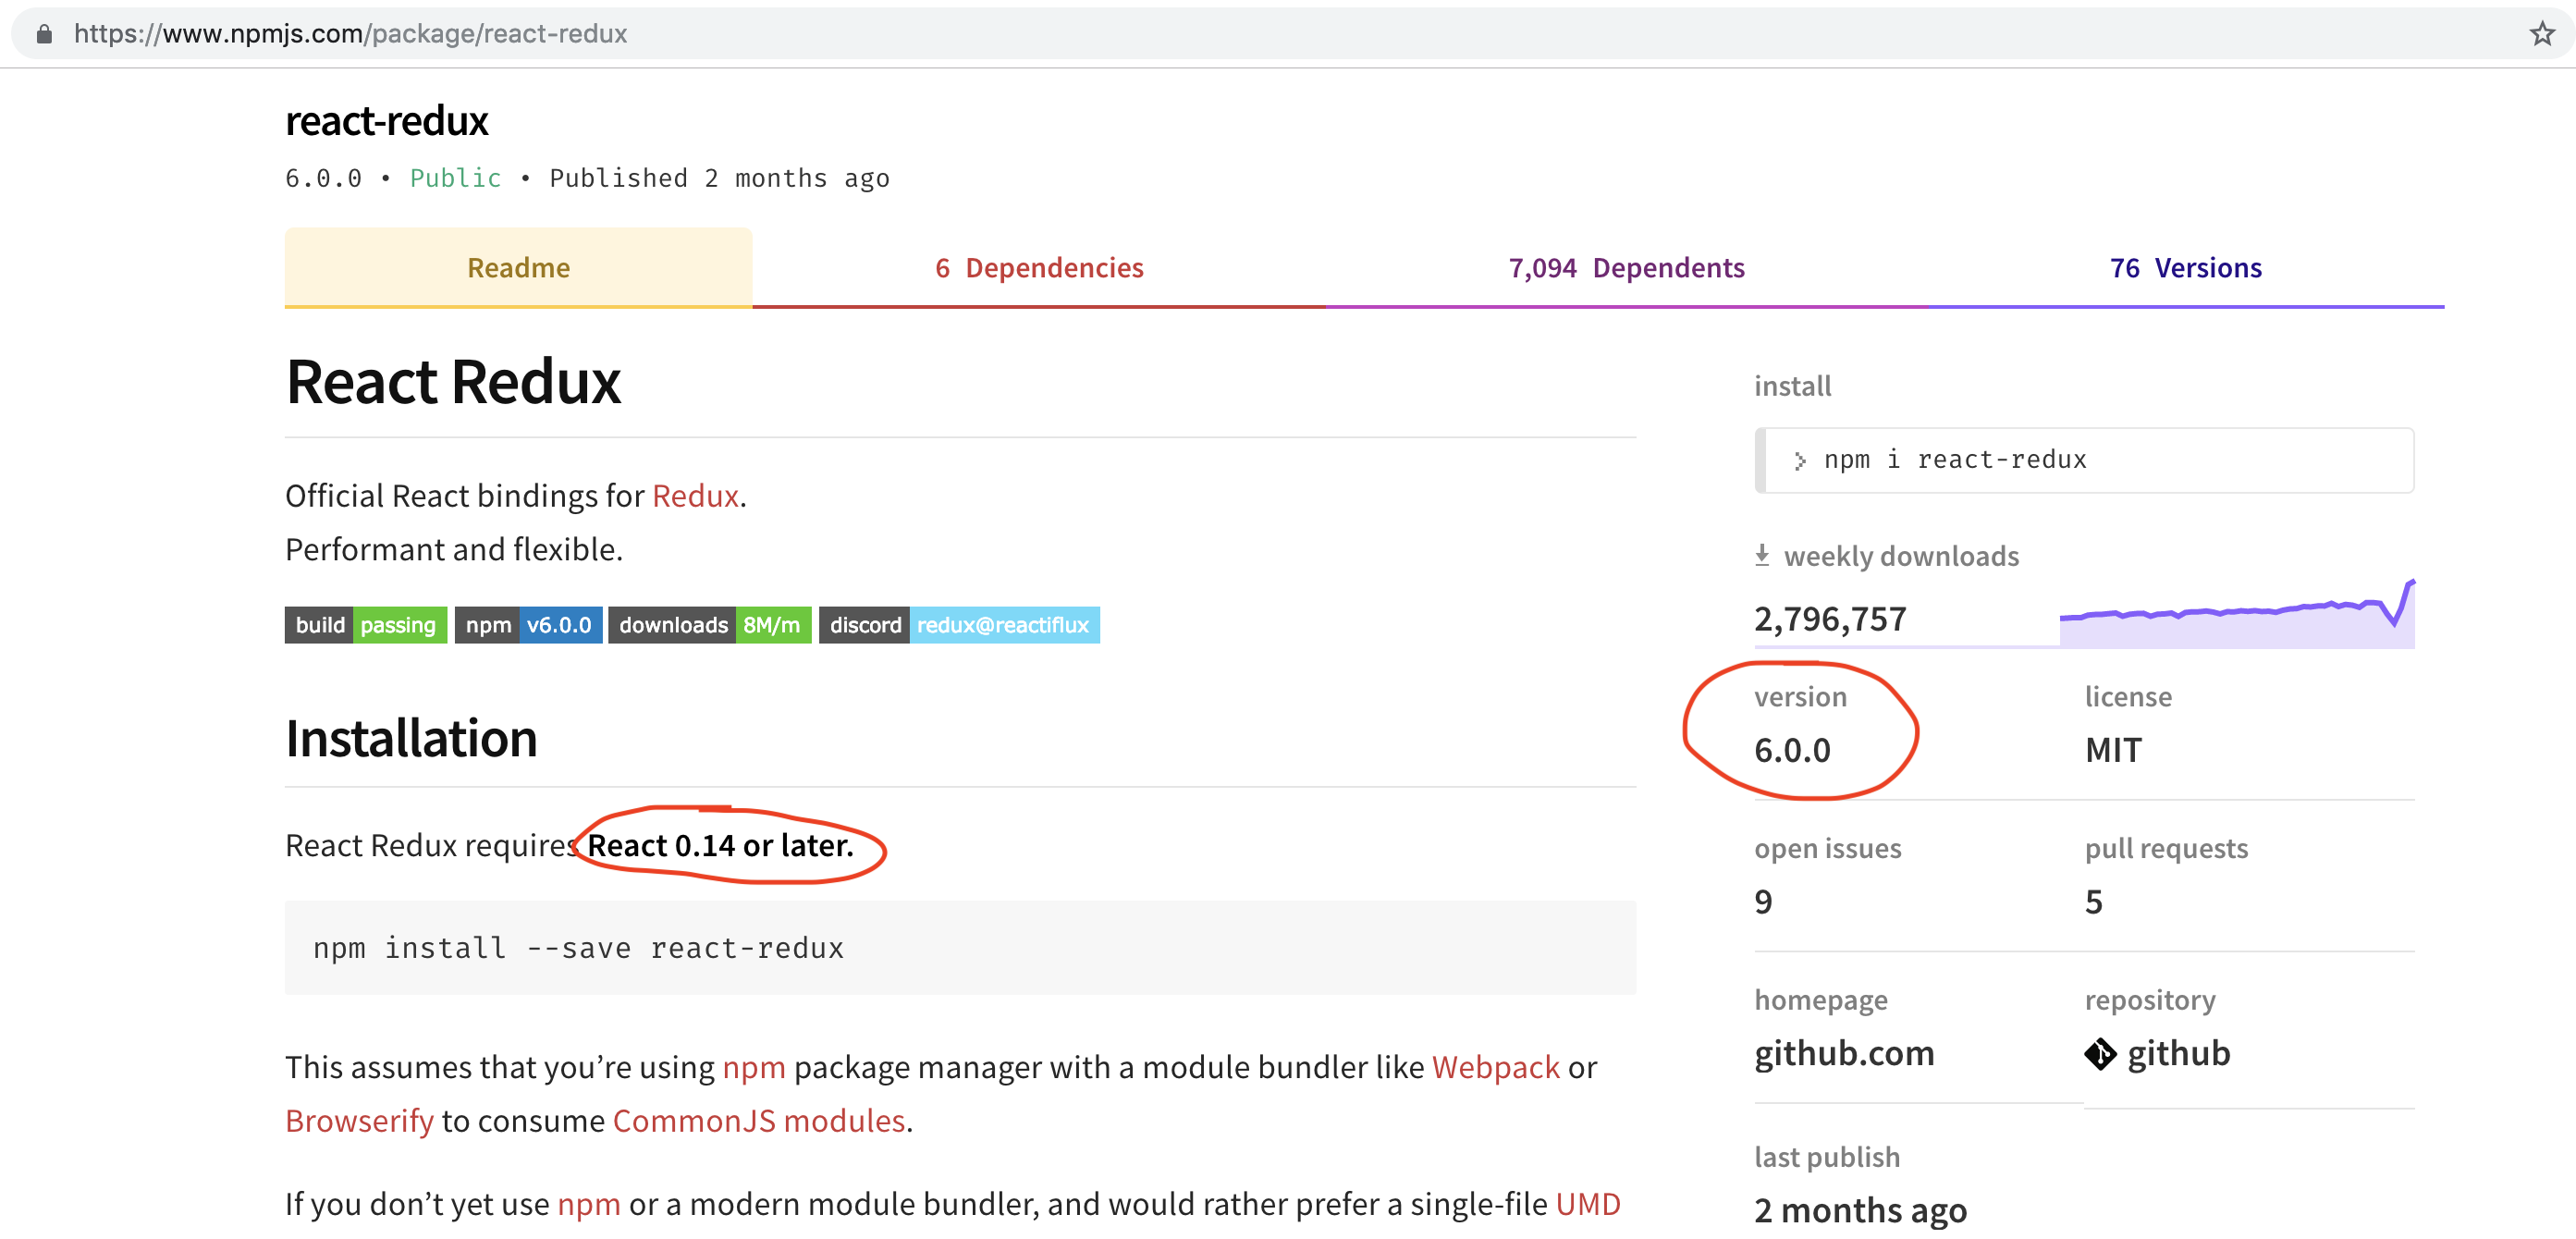This screenshot has width=2576, height=1239.
Task: Open the 6 Dependencies tab
Action: pos(1038,268)
